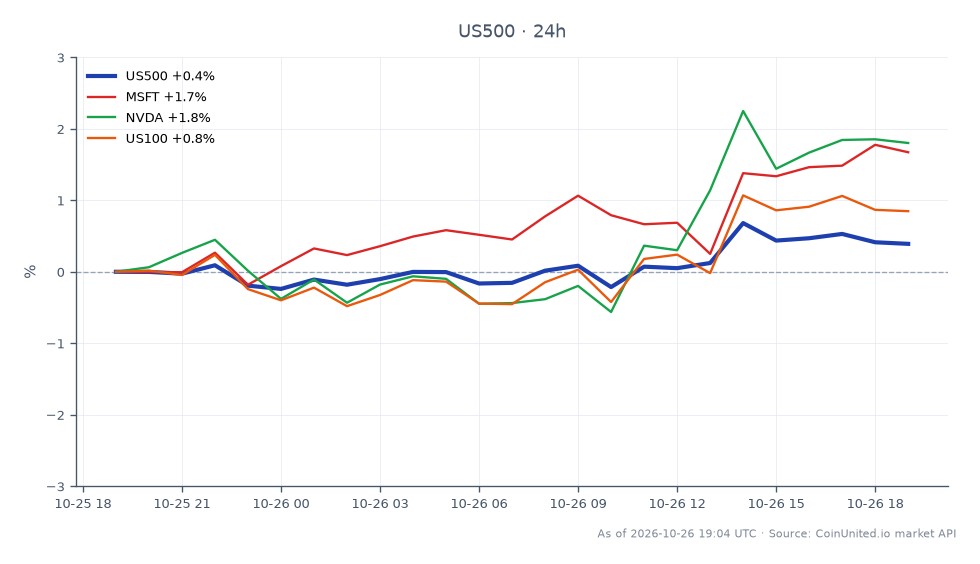Click the US500 blue legend line swatch
980x564 pixels.
(101, 76)
